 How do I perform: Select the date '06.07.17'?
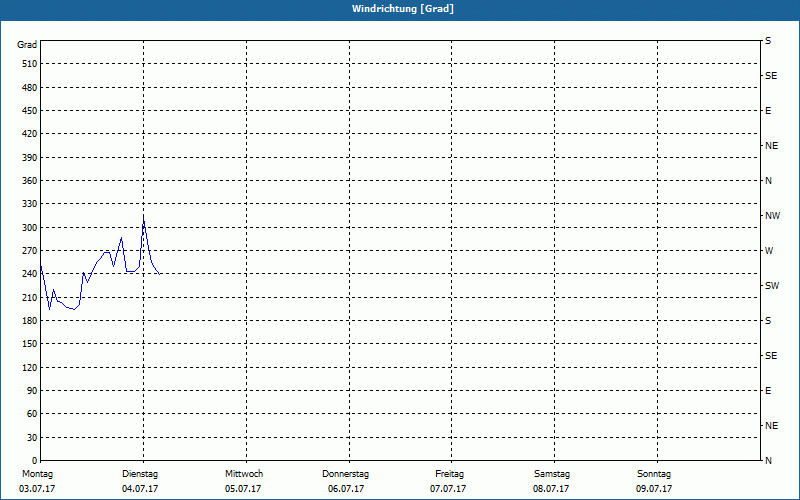pos(346,489)
